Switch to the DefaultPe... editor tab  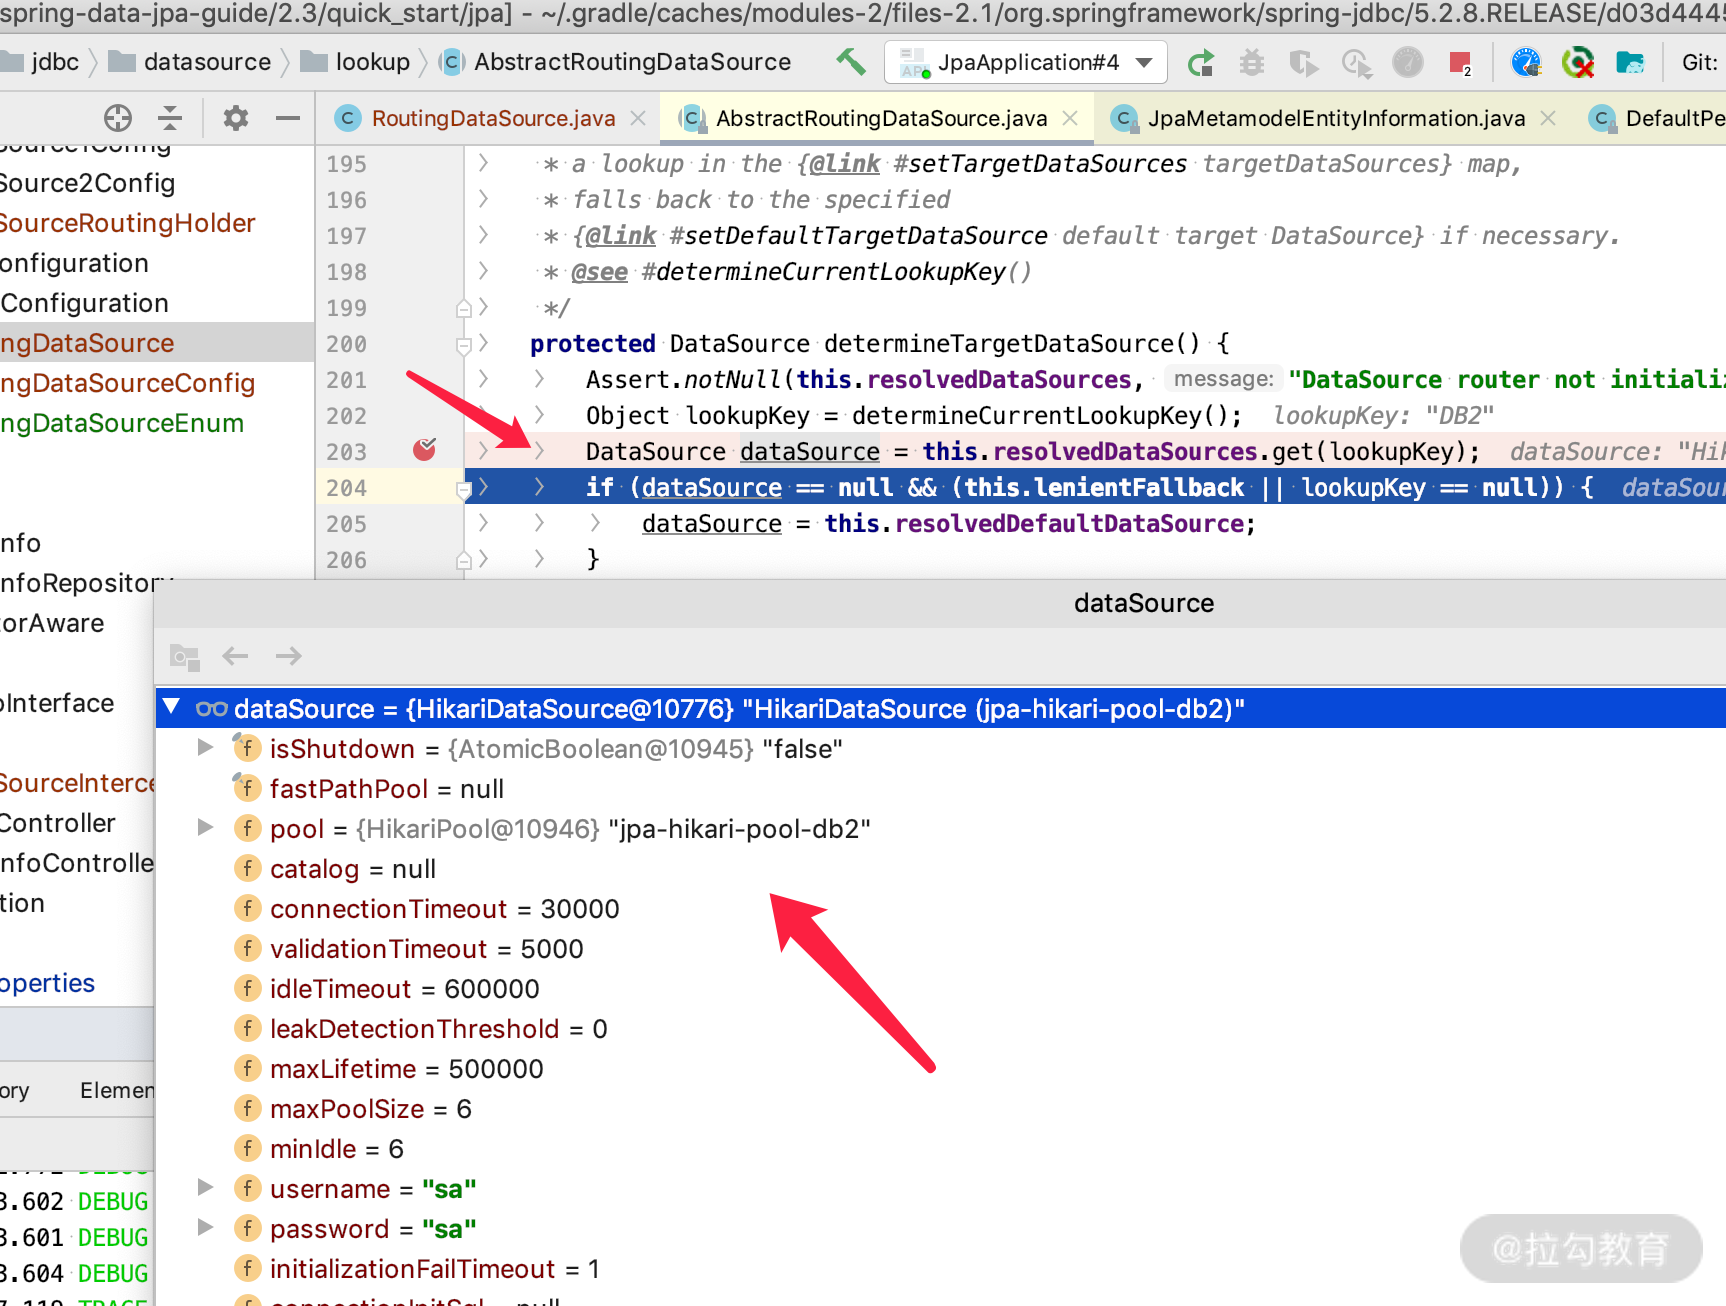(1657, 118)
